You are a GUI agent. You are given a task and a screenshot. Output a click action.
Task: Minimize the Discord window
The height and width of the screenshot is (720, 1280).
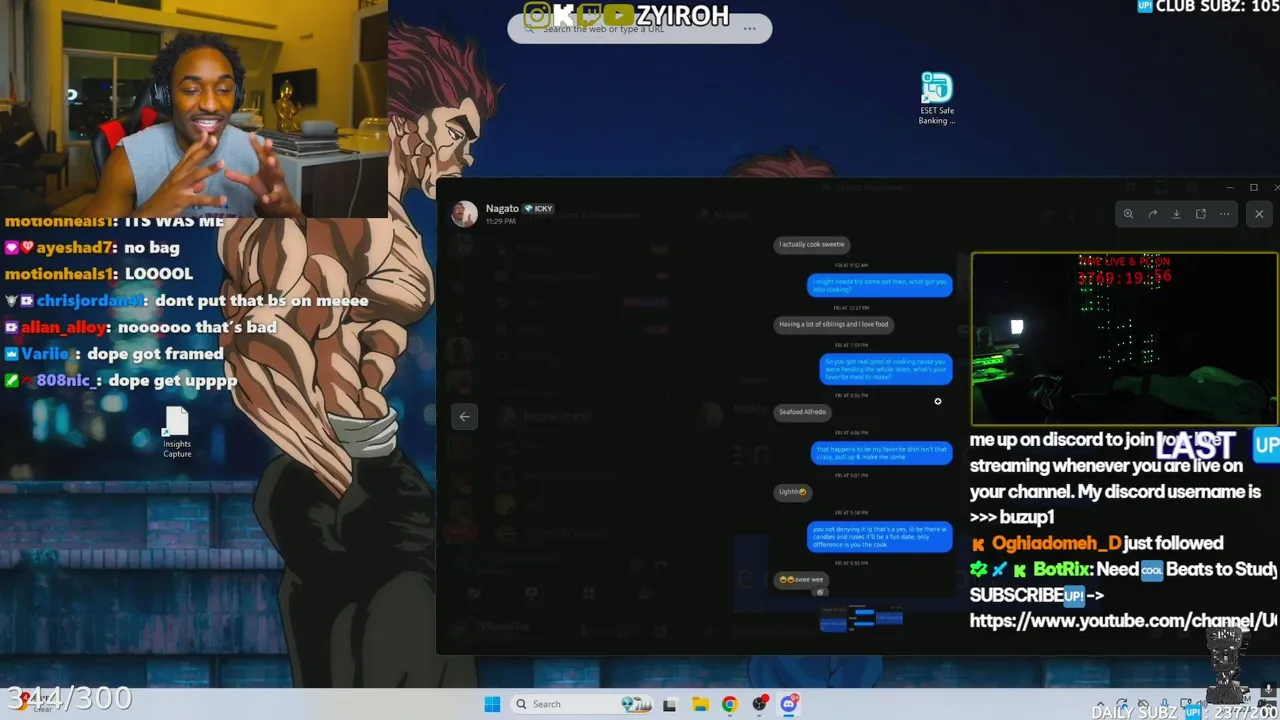coord(1229,187)
